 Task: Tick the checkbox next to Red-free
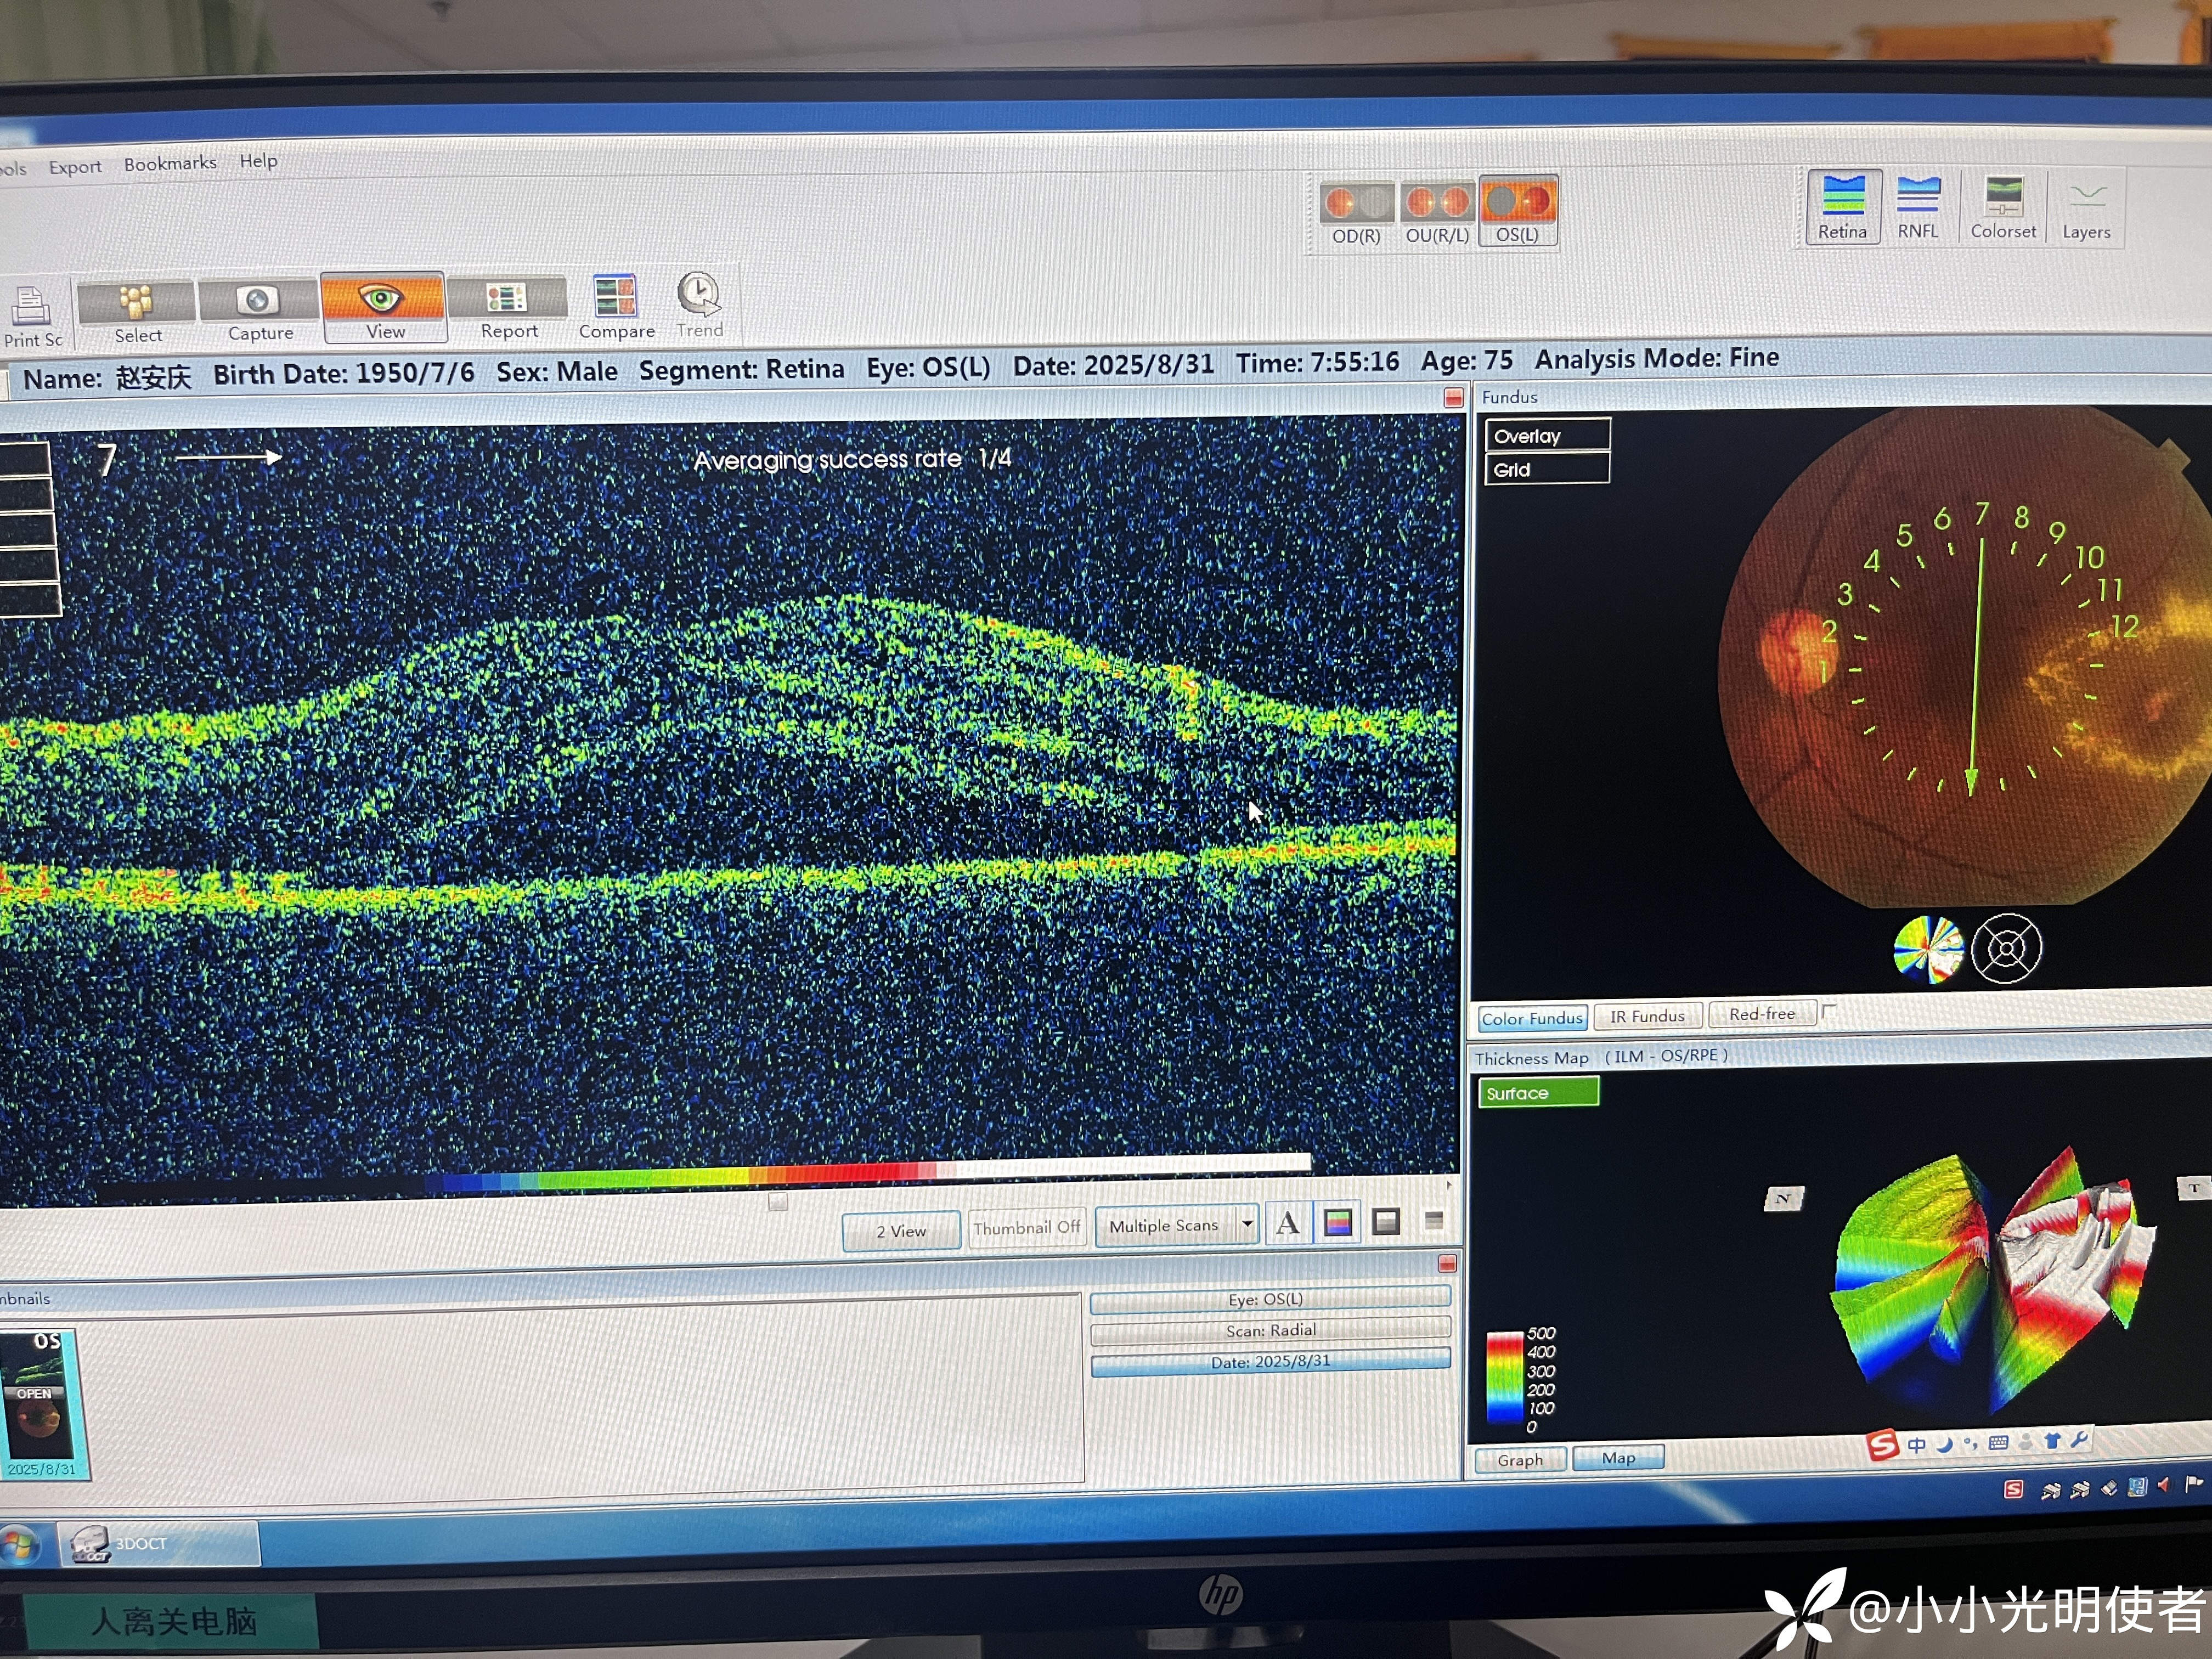click(1829, 1011)
